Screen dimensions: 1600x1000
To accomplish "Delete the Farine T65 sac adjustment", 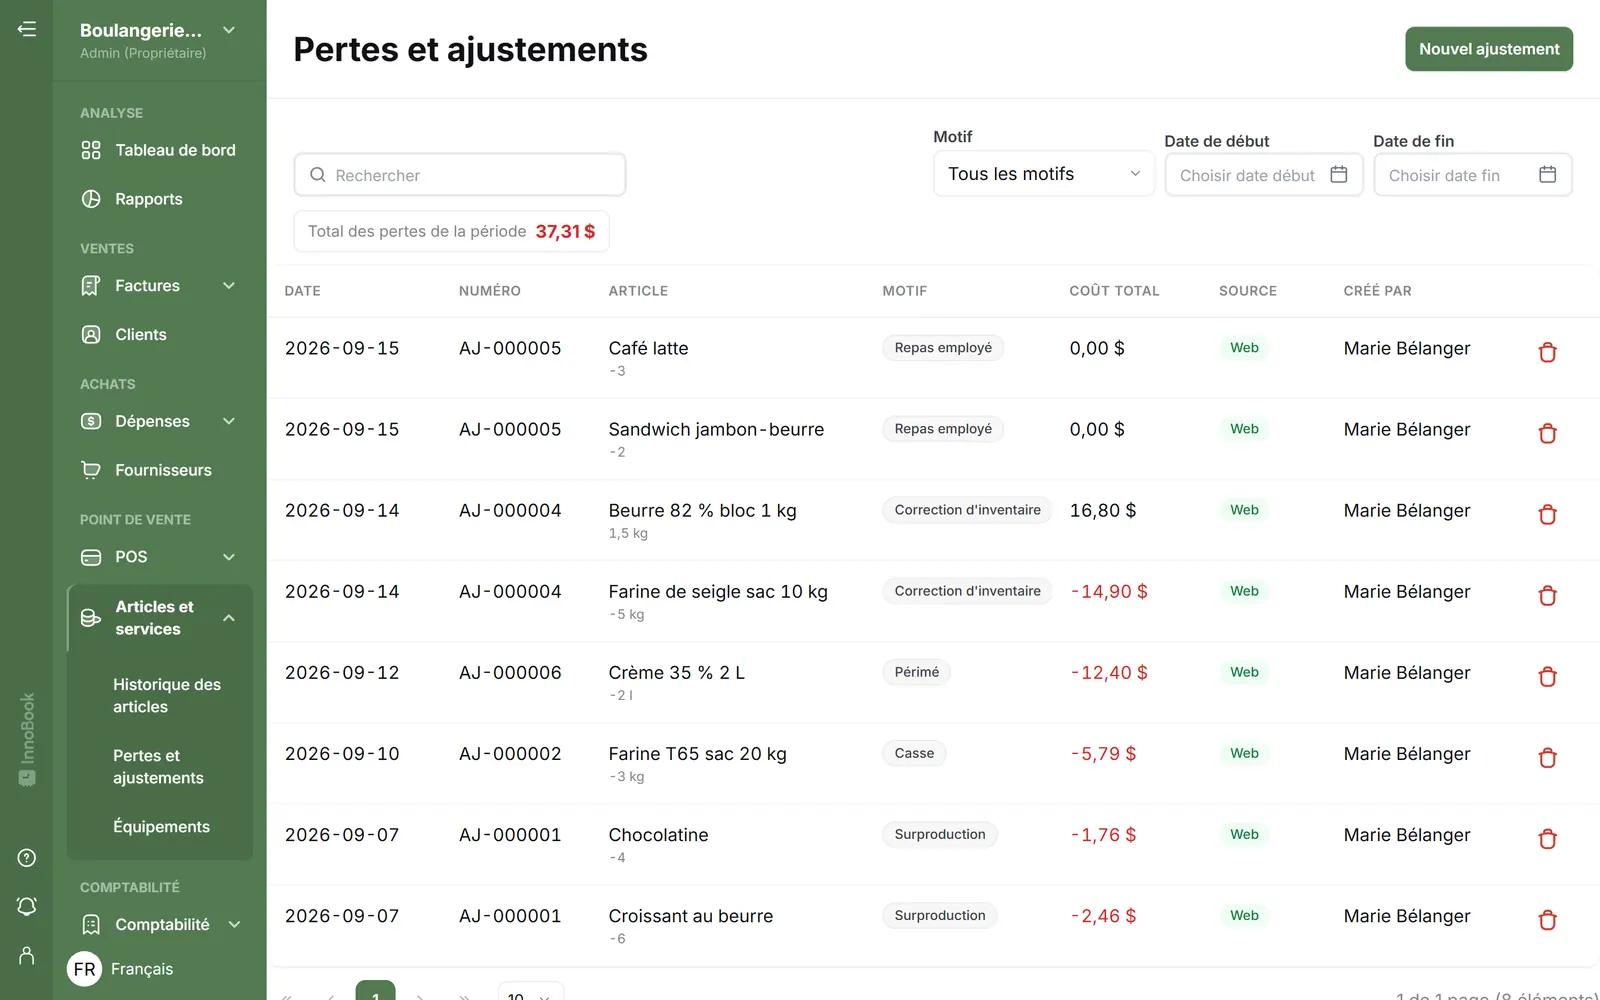I will tap(1547, 757).
